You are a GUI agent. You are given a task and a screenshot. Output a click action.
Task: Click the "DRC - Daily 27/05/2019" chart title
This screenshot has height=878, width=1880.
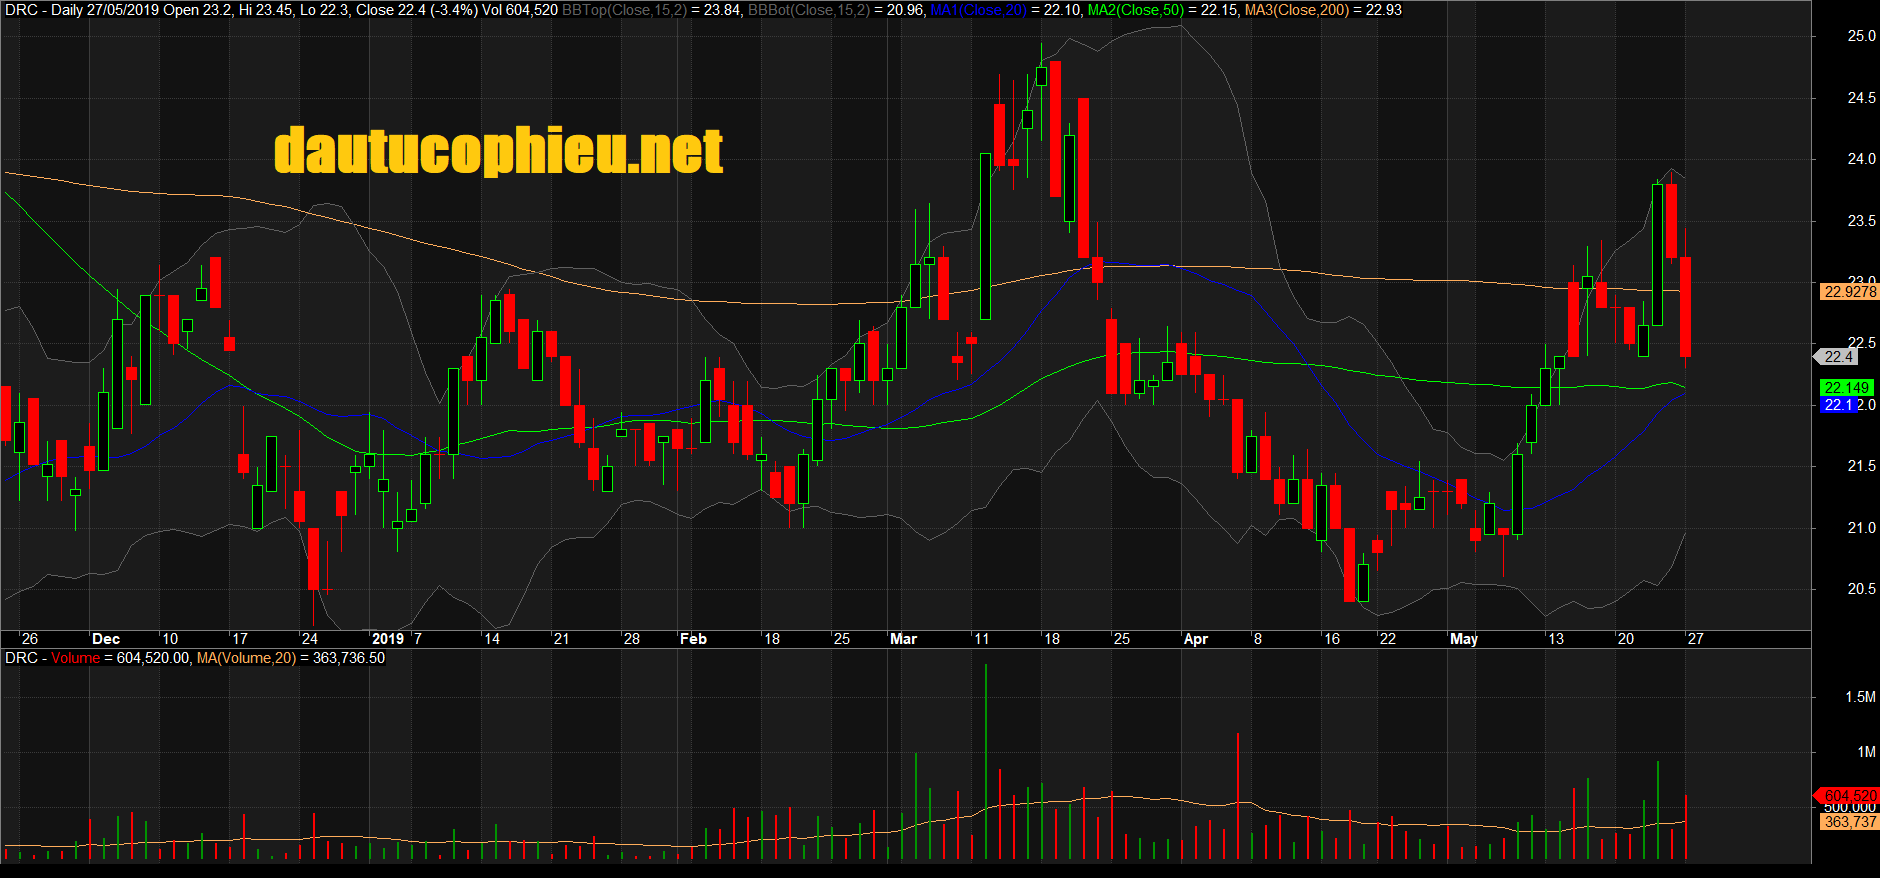pyautogui.click(x=80, y=10)
